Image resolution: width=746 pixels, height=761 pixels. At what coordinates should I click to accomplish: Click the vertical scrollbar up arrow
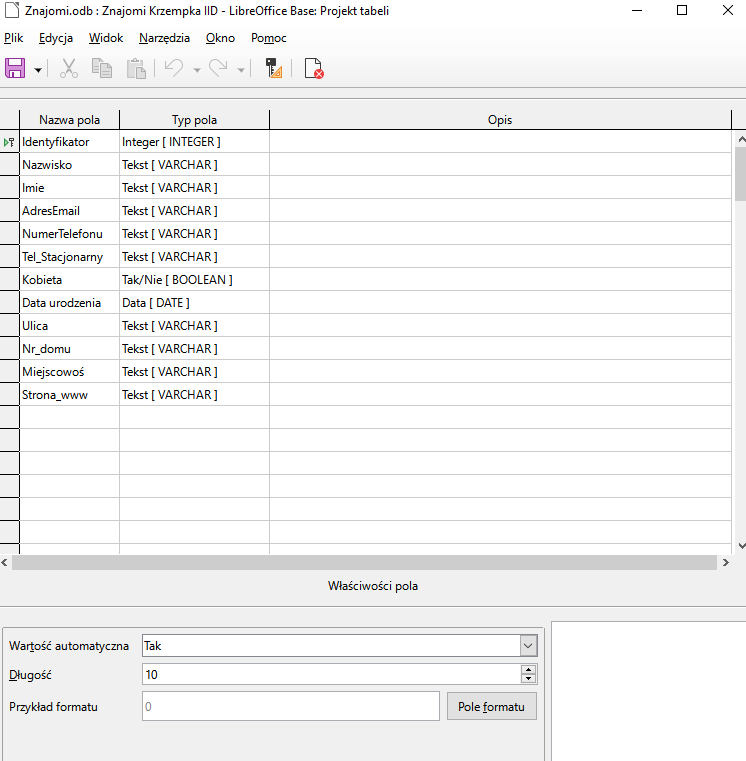click(x=741, y=139)
